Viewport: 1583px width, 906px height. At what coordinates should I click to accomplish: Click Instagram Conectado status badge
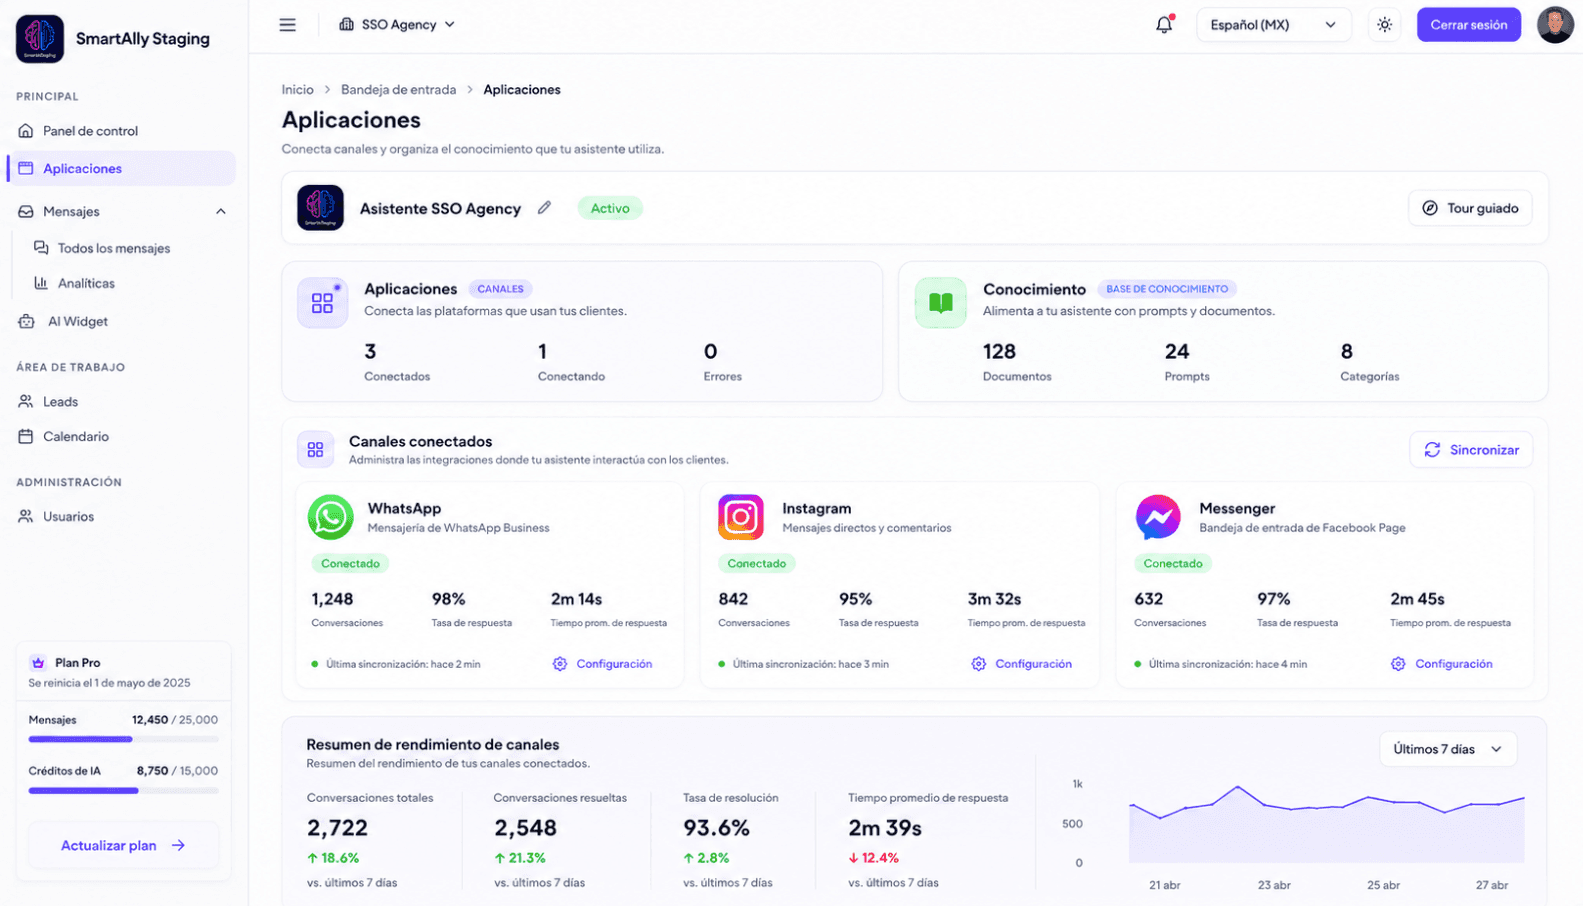click(x=756, y=563)
